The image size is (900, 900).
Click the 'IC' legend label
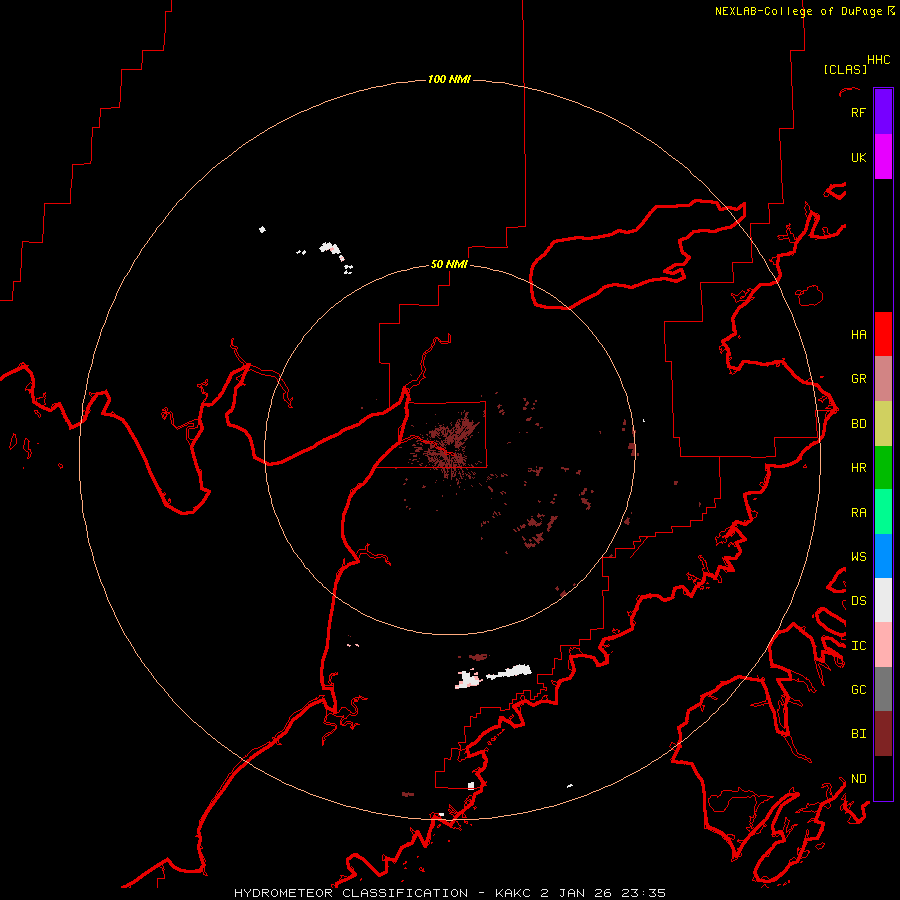click(858, 646)
